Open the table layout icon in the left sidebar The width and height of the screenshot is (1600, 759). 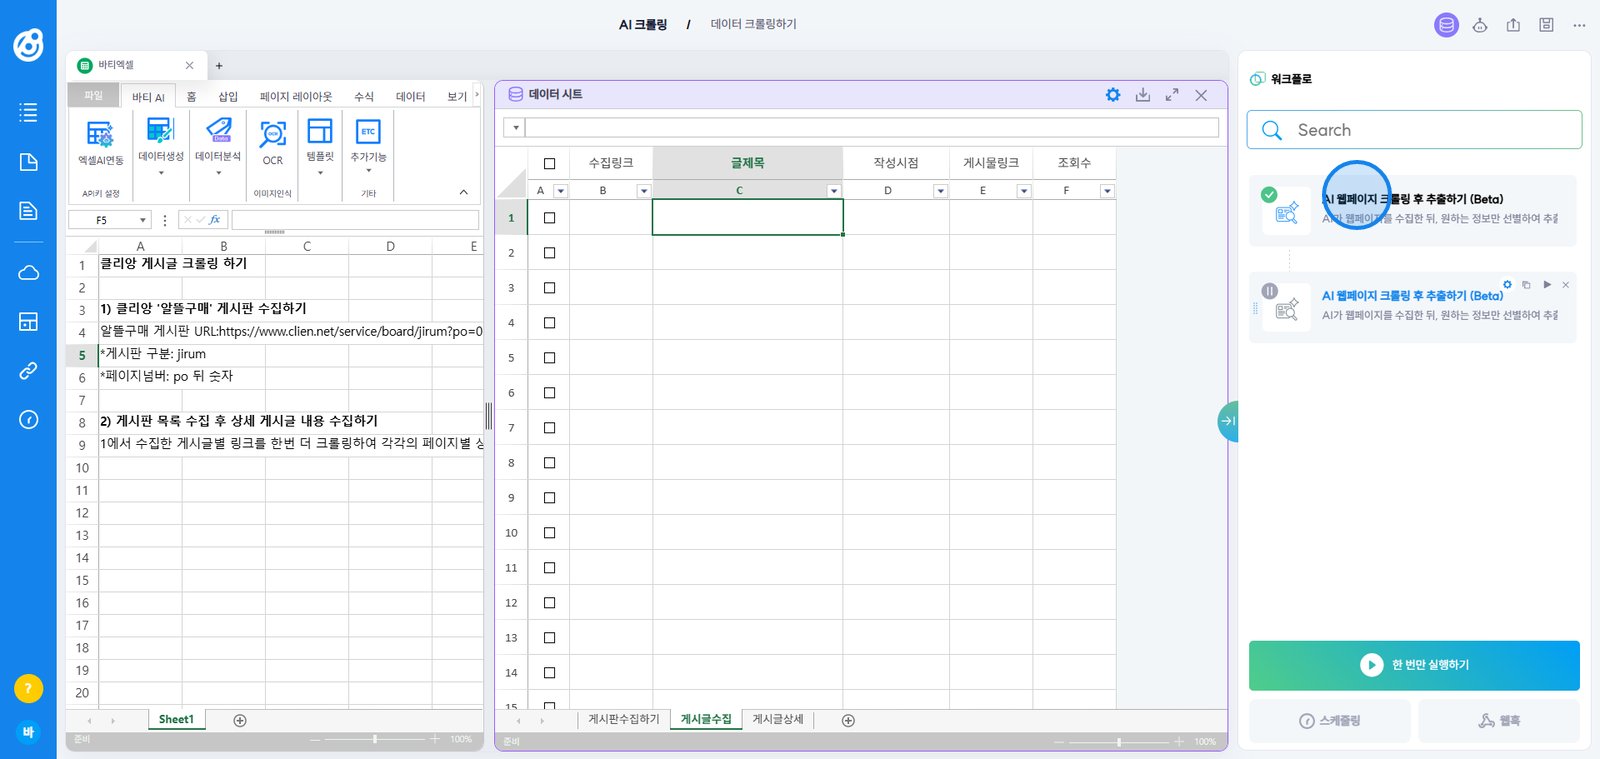[28, 321]
